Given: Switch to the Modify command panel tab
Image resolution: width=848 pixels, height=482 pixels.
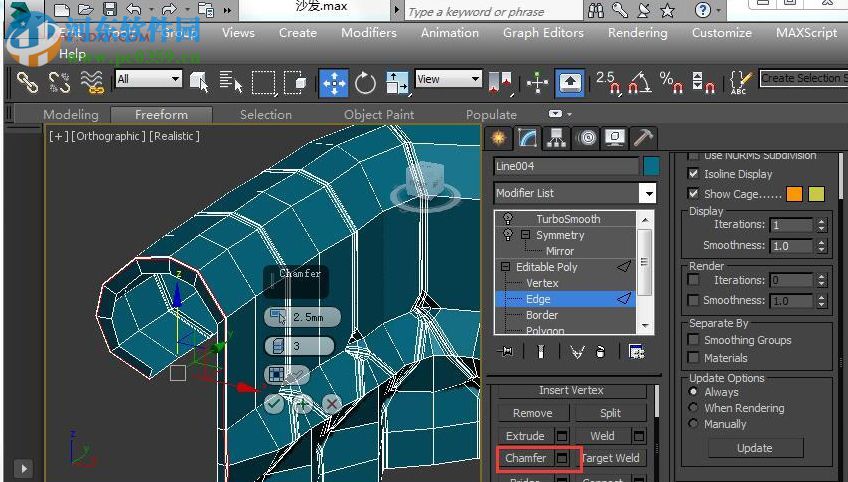Looking at the screenshot, I should (x=527, y=138).
